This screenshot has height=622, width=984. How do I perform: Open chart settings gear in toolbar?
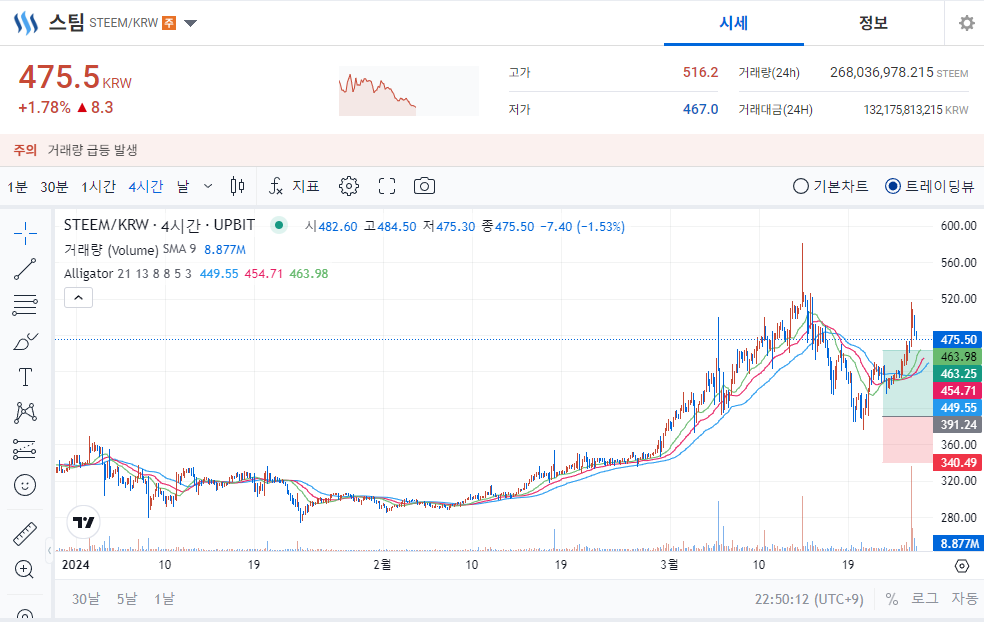(x=348, y=186)
